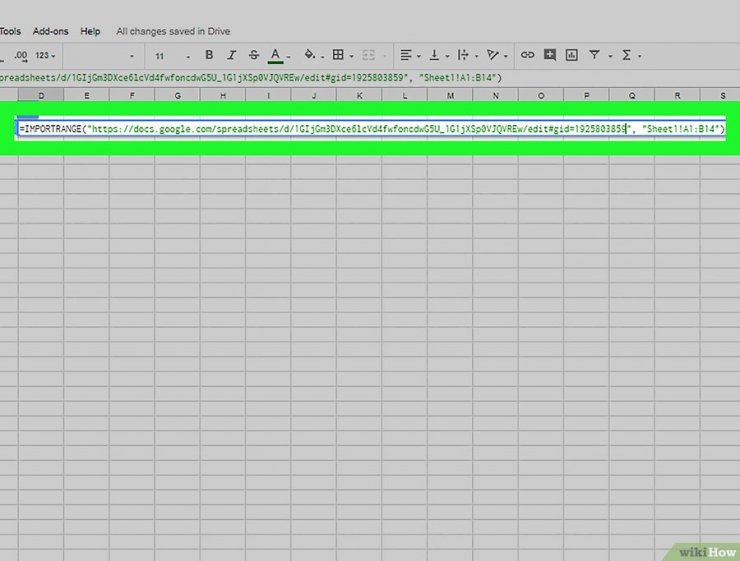Click the merge cells icon
The image size is (740, 561).
pos(368,55)
